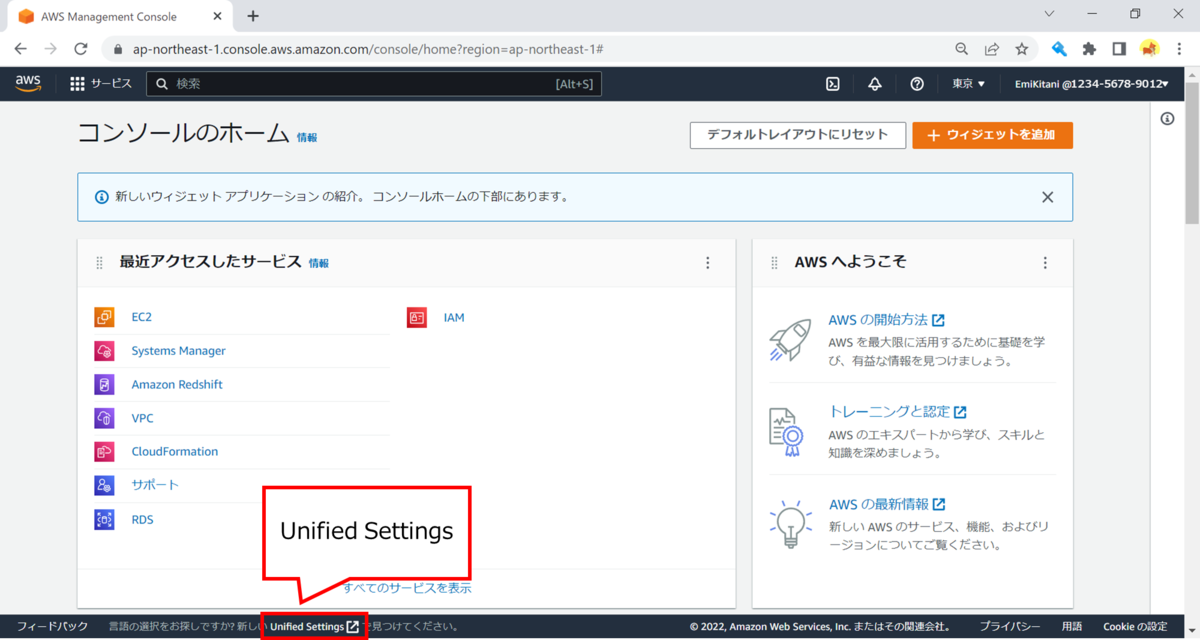Toggle the Chrome side panel icon
The height and width of the screenshot is (640, 1200).
[x=1119, y=48]
